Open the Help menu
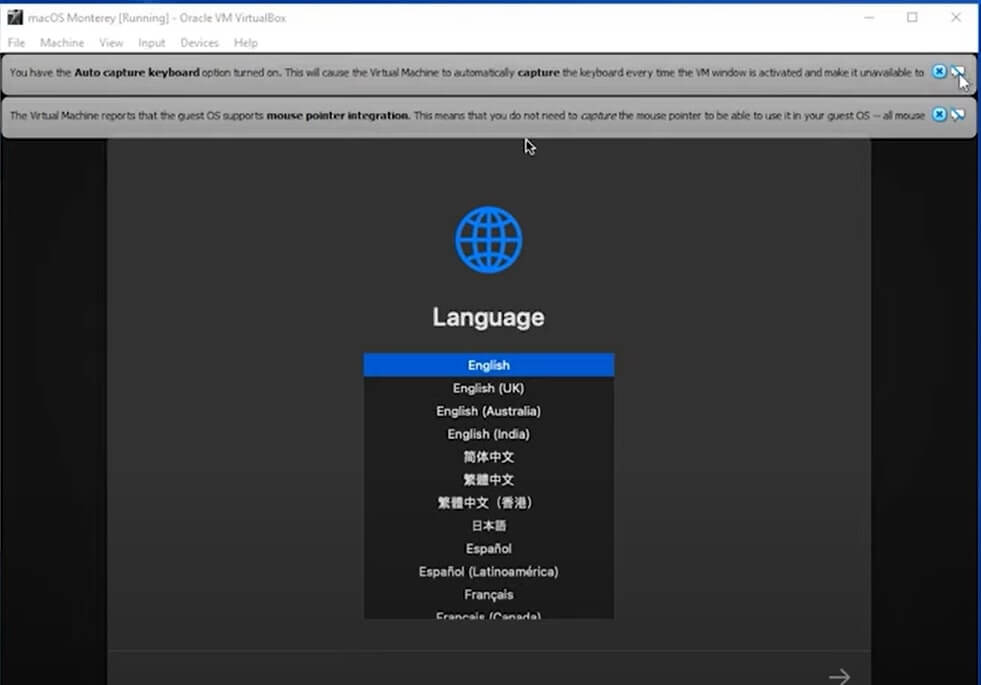This screenshot has height=685, width=981. click(246, 43)
